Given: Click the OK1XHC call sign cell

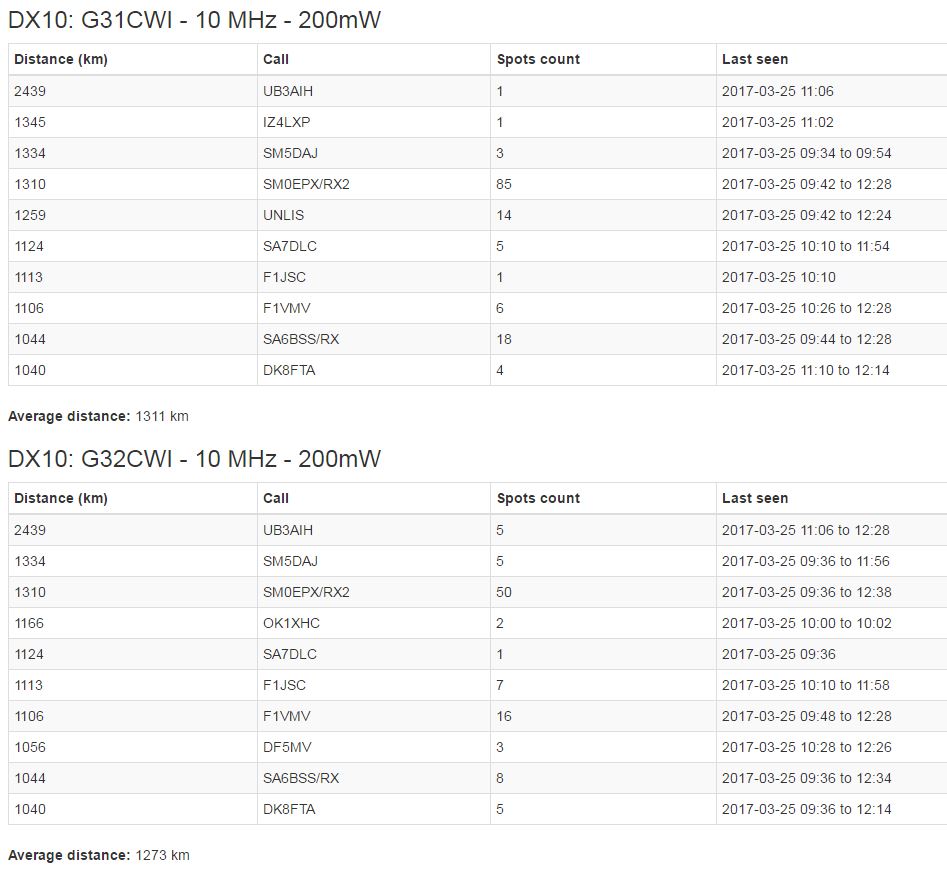Looking at the screenshot, I should (x=291, y=623).
